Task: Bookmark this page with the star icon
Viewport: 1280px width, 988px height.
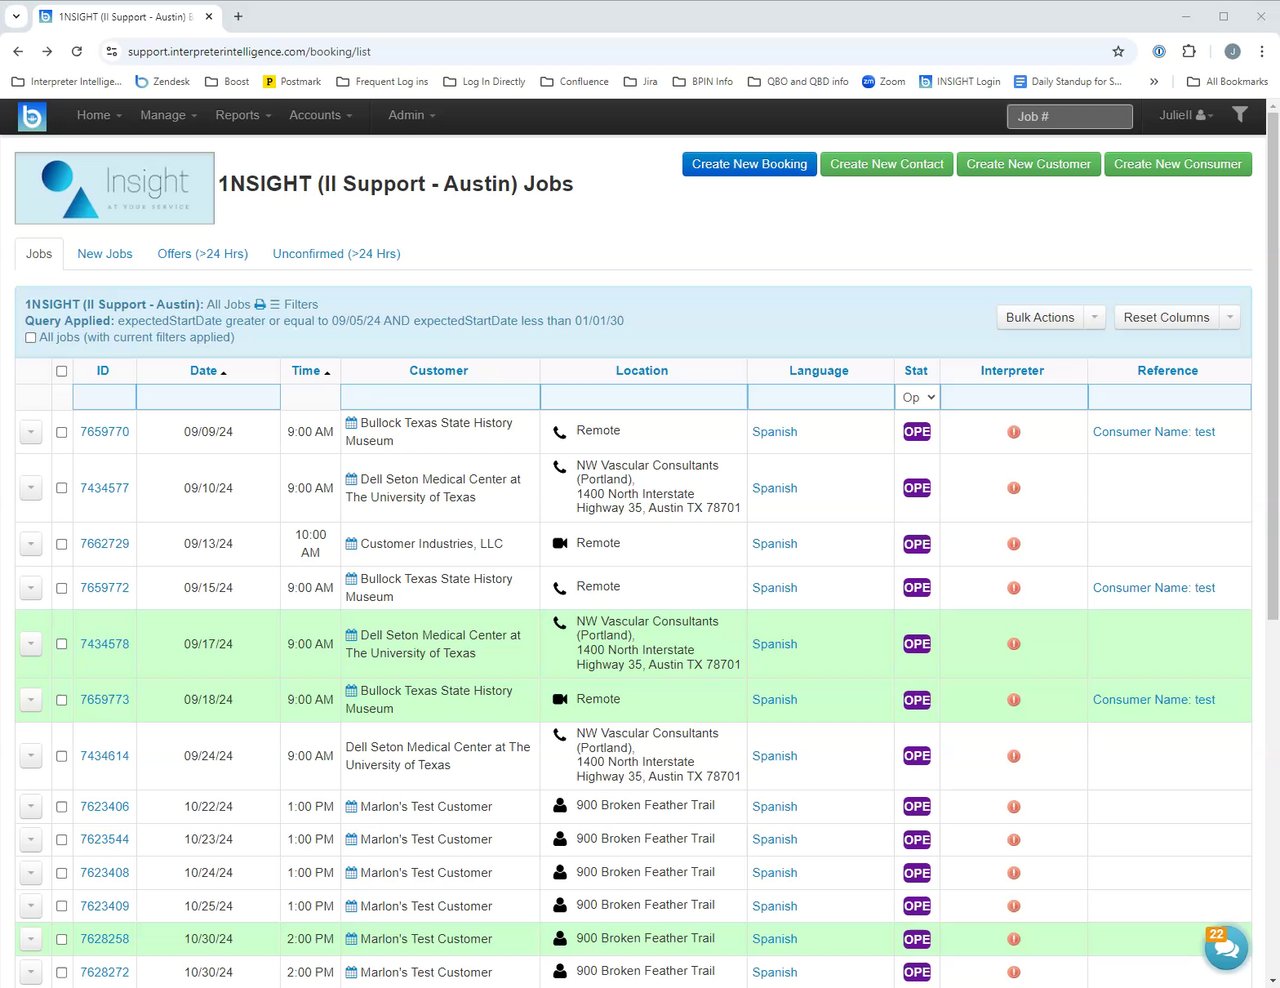Action: tap(1118, 51)
